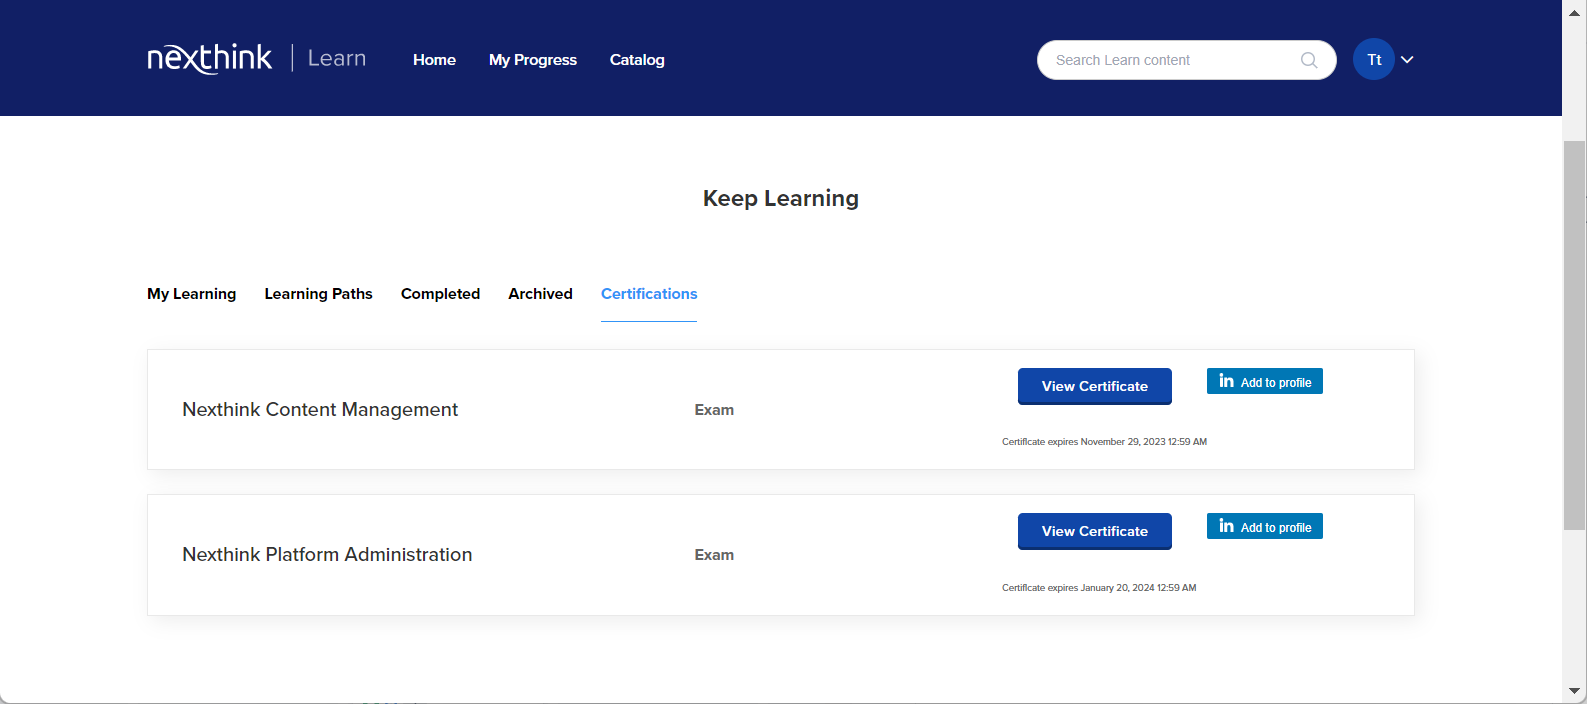Screen dimensions: 1587x704
Task: Show the Archived tab
Action: point(540,294)
